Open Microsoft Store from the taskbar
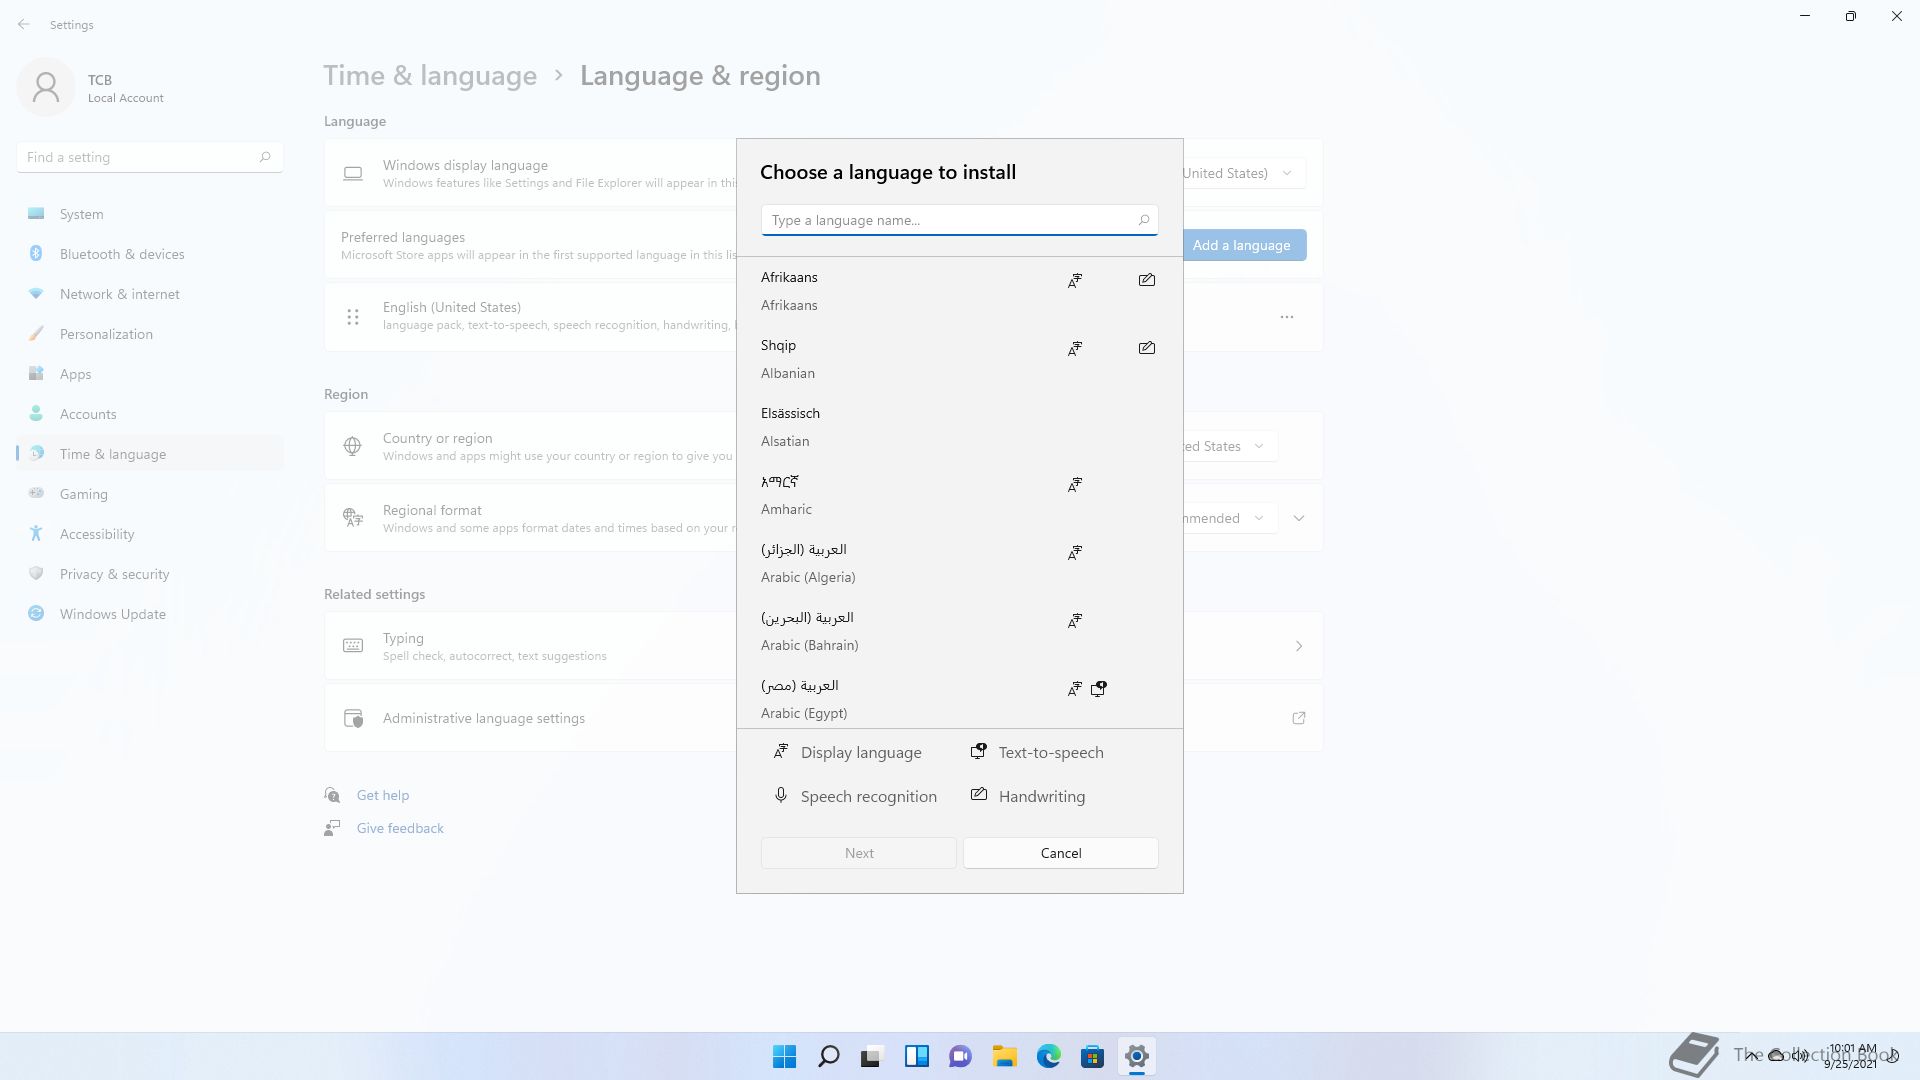This screenshot has width=1920, height=1080. 1092,1056
